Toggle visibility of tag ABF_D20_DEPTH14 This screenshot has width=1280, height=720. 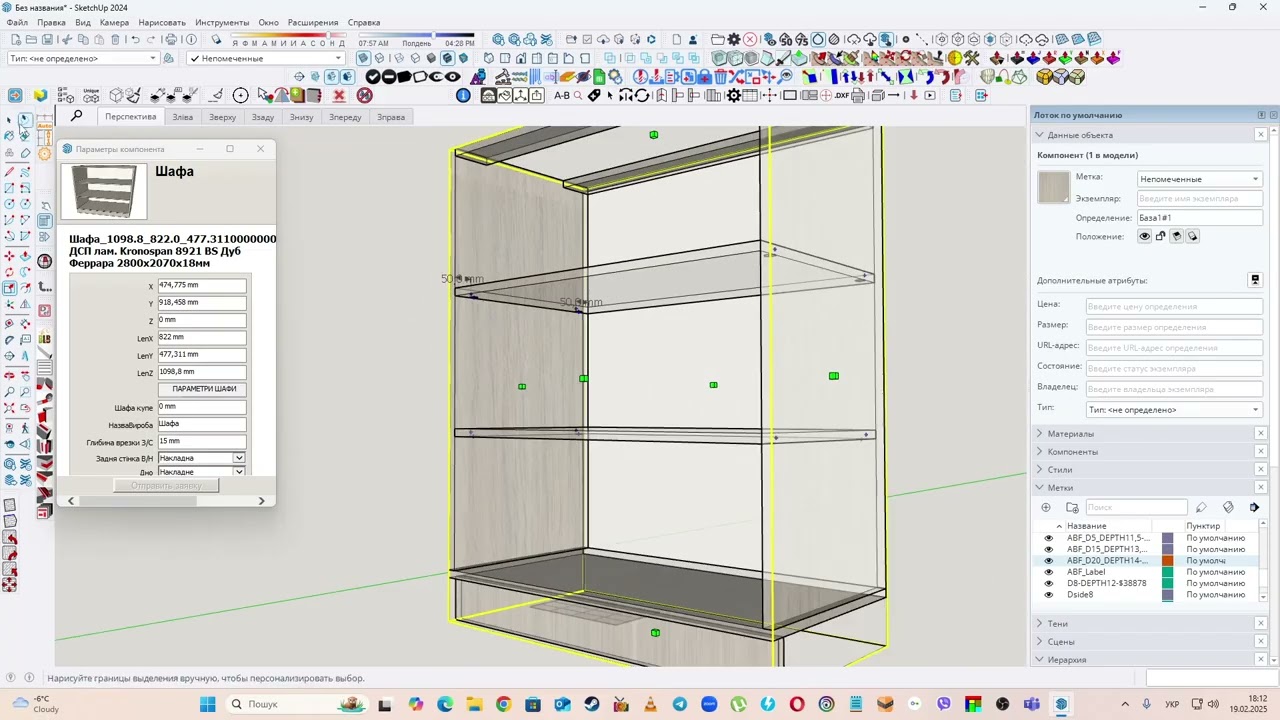(1048, 561)
